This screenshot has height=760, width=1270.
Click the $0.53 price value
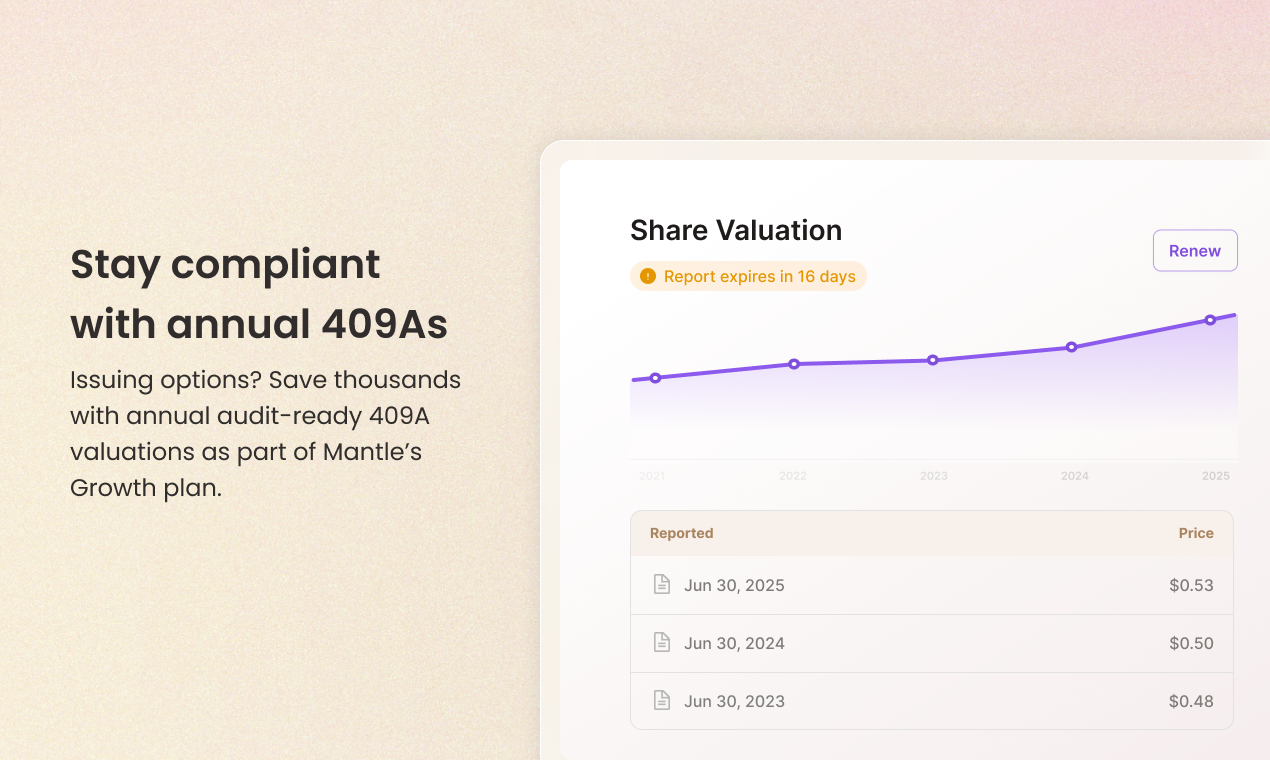click(x=1191, y=586)
